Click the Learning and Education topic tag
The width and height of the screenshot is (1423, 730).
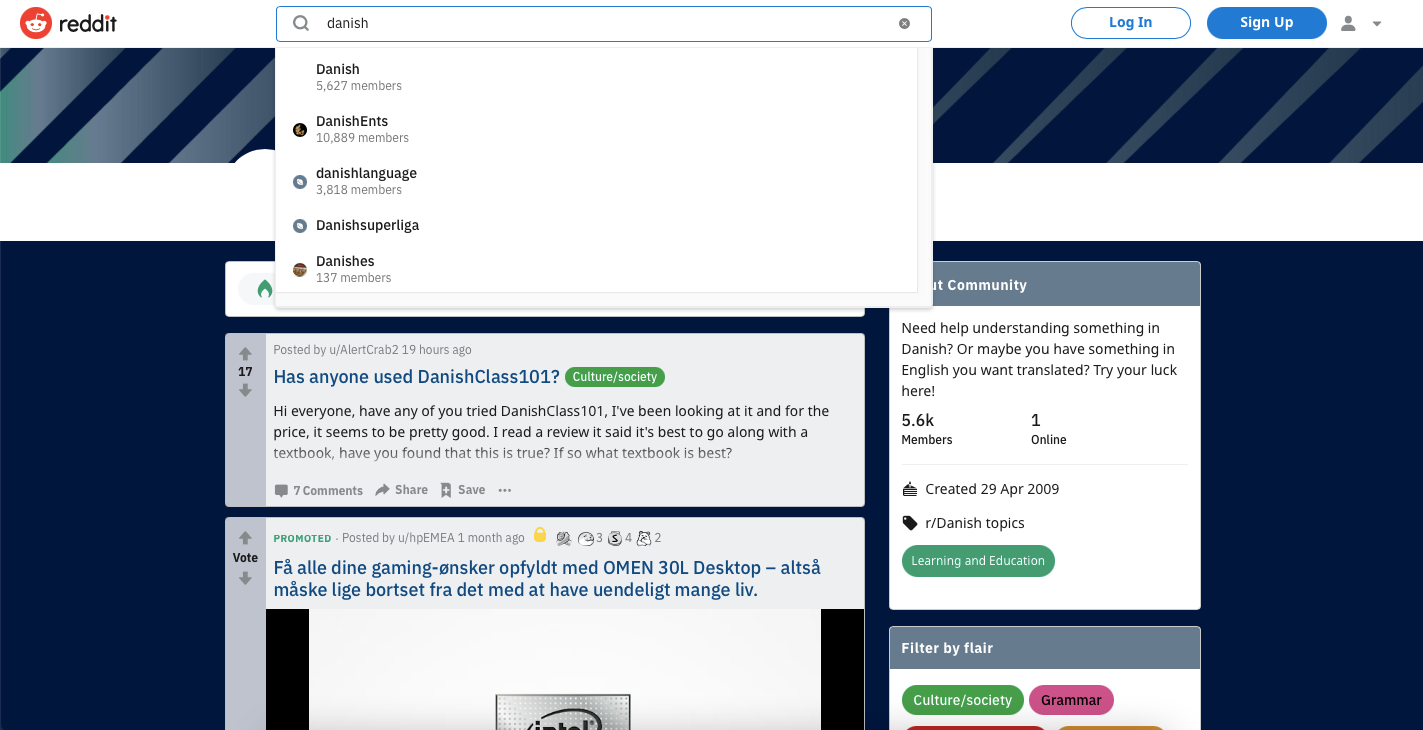[x=978, y=561]
